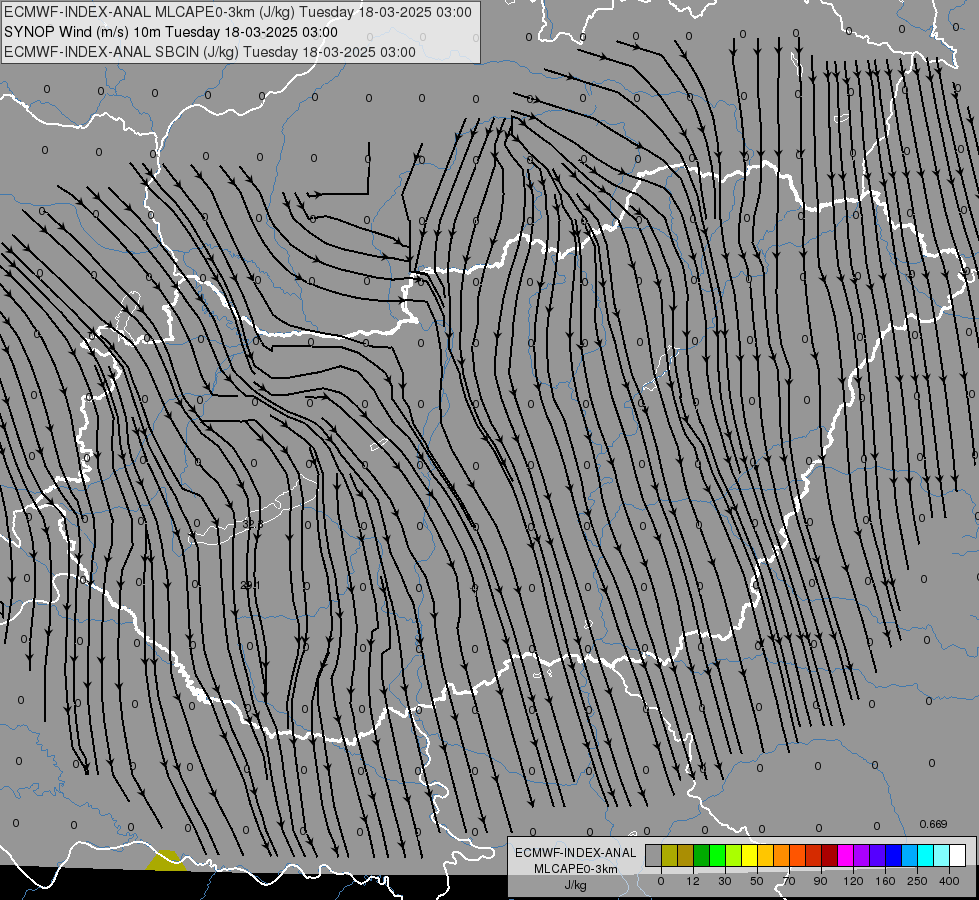Click the pure yellow legend swatch
979x900 pixels.
(x=749, y=855)
